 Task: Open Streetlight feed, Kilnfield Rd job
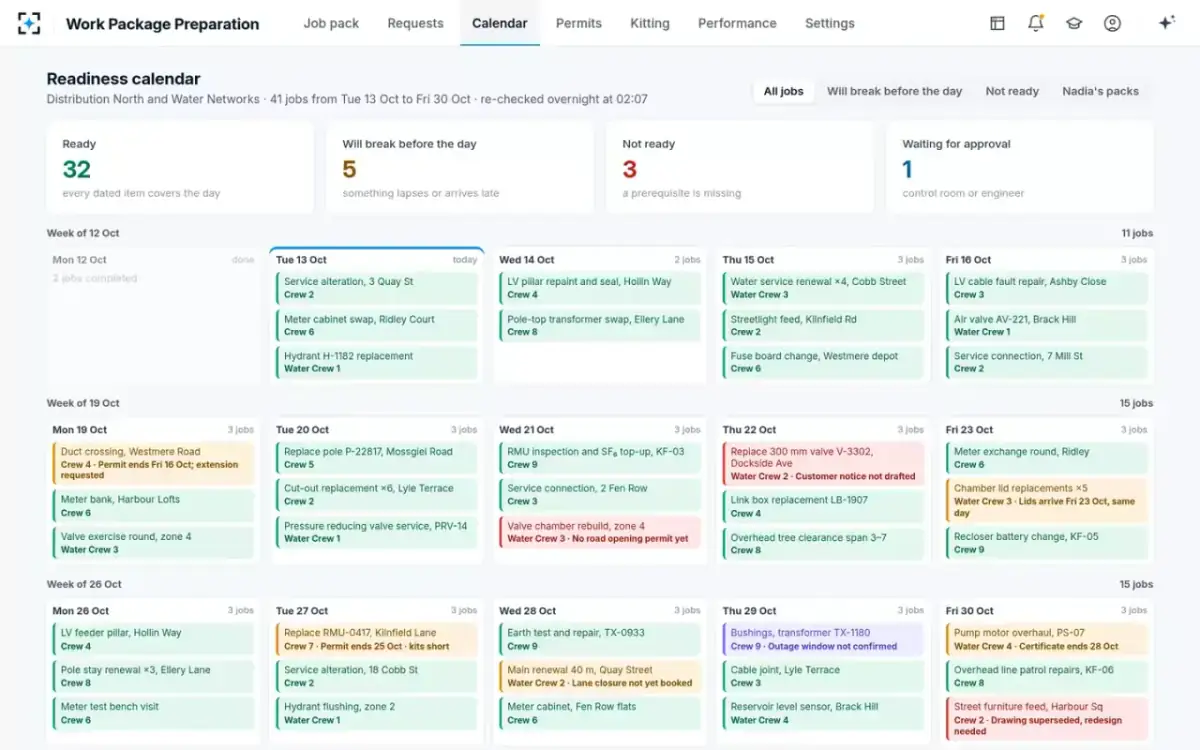tap(824, 325)
